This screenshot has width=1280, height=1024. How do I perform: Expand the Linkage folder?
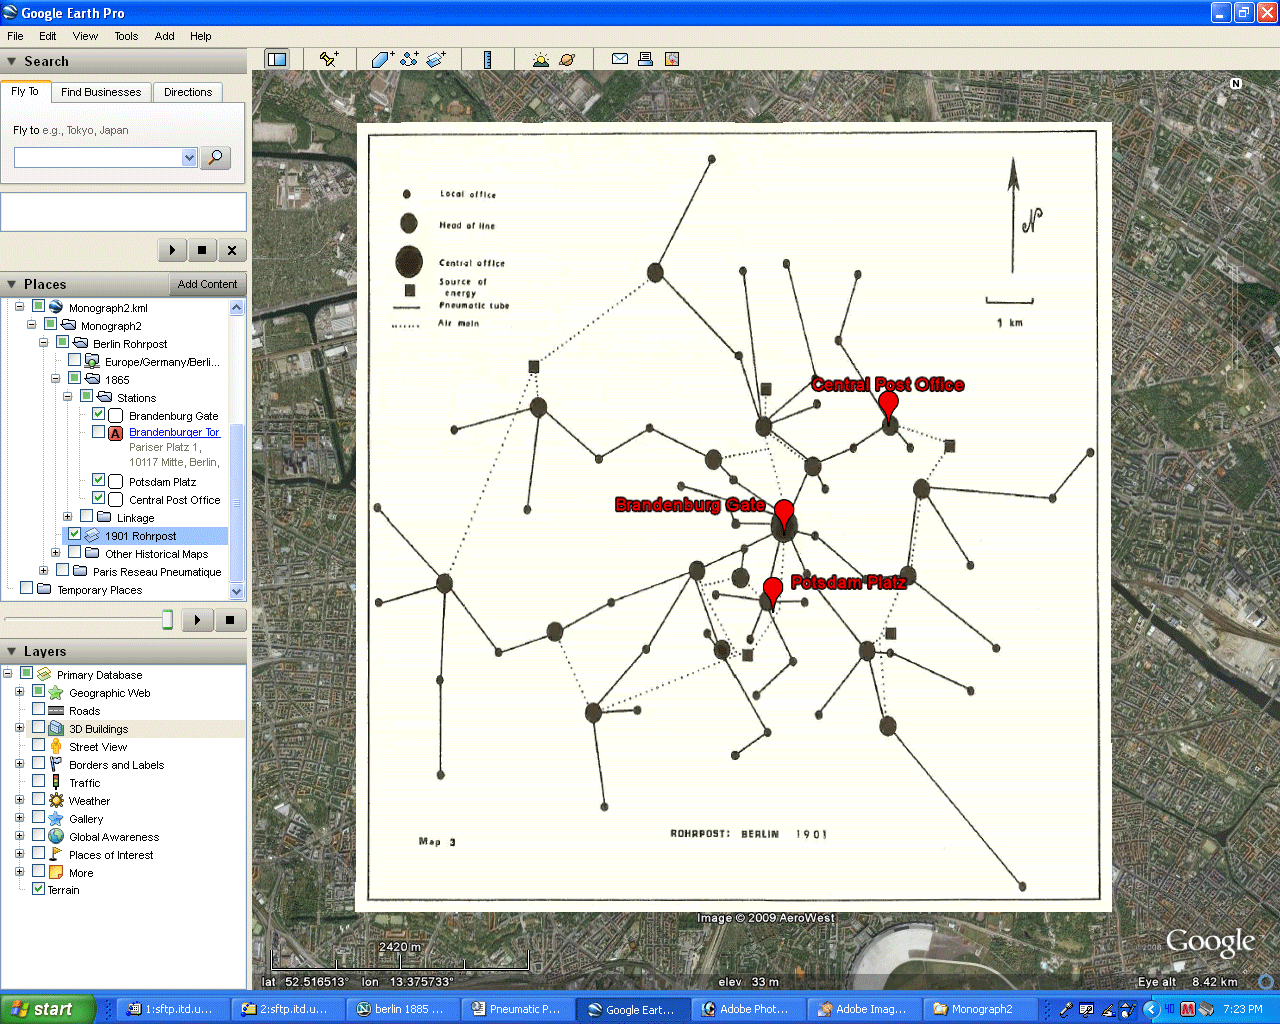tap(68, 517)
